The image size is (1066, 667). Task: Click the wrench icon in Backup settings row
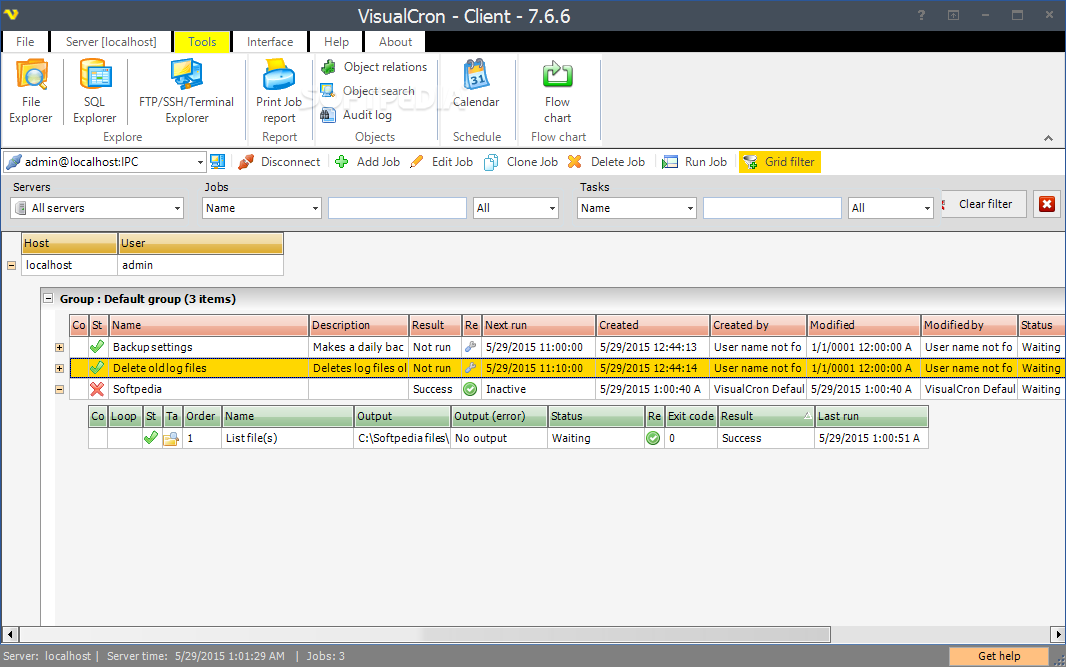pyautogui.click(x=470, y=347)
